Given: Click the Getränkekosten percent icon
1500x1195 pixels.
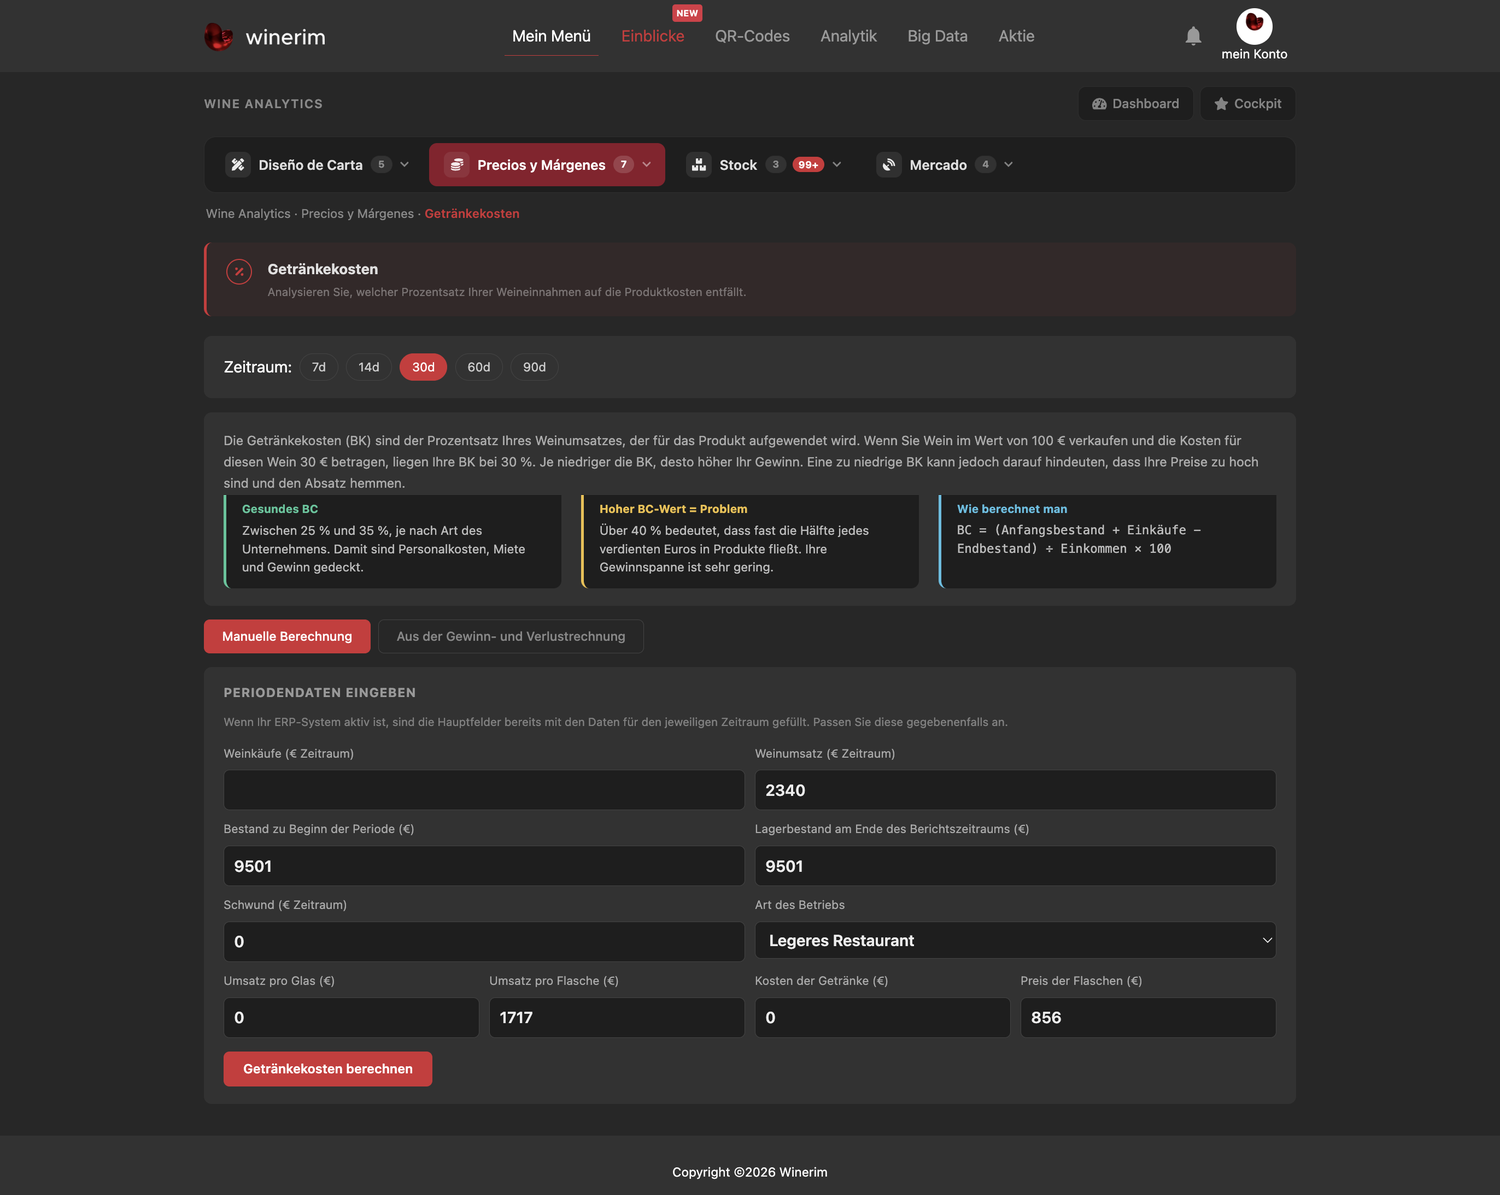Looking at the screenshot, I should (239, 271).
